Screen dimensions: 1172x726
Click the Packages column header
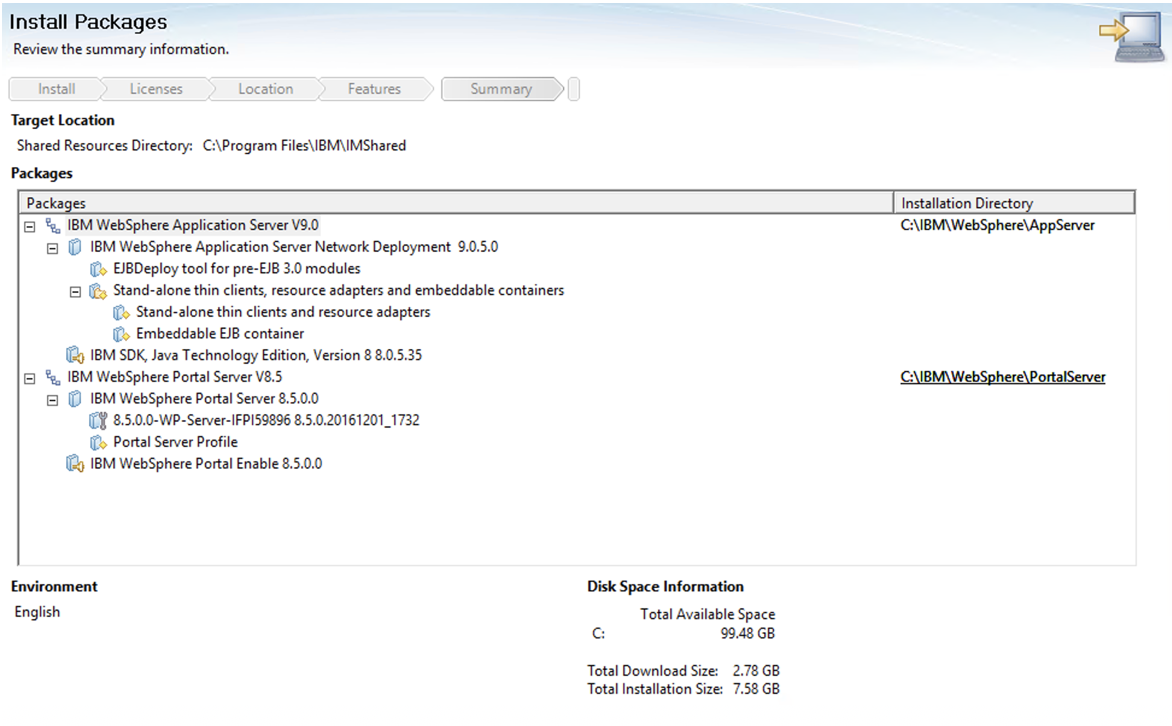pos(456,203)
